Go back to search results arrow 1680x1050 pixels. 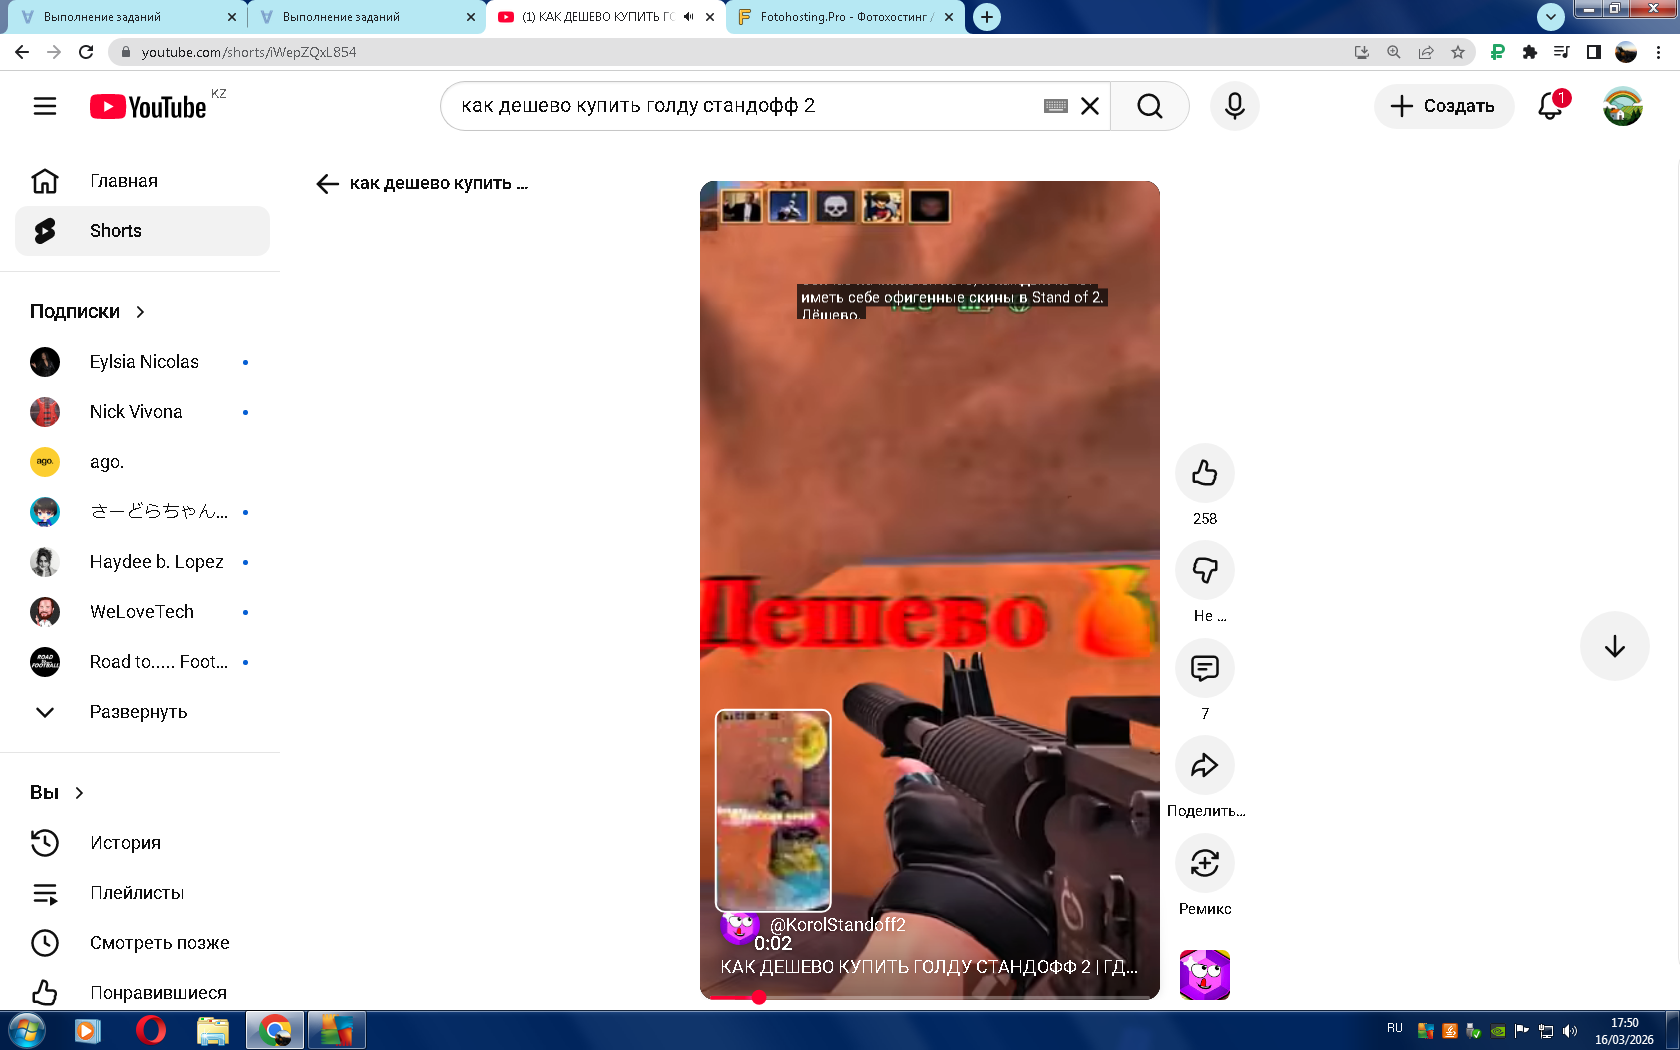(327, 183)
